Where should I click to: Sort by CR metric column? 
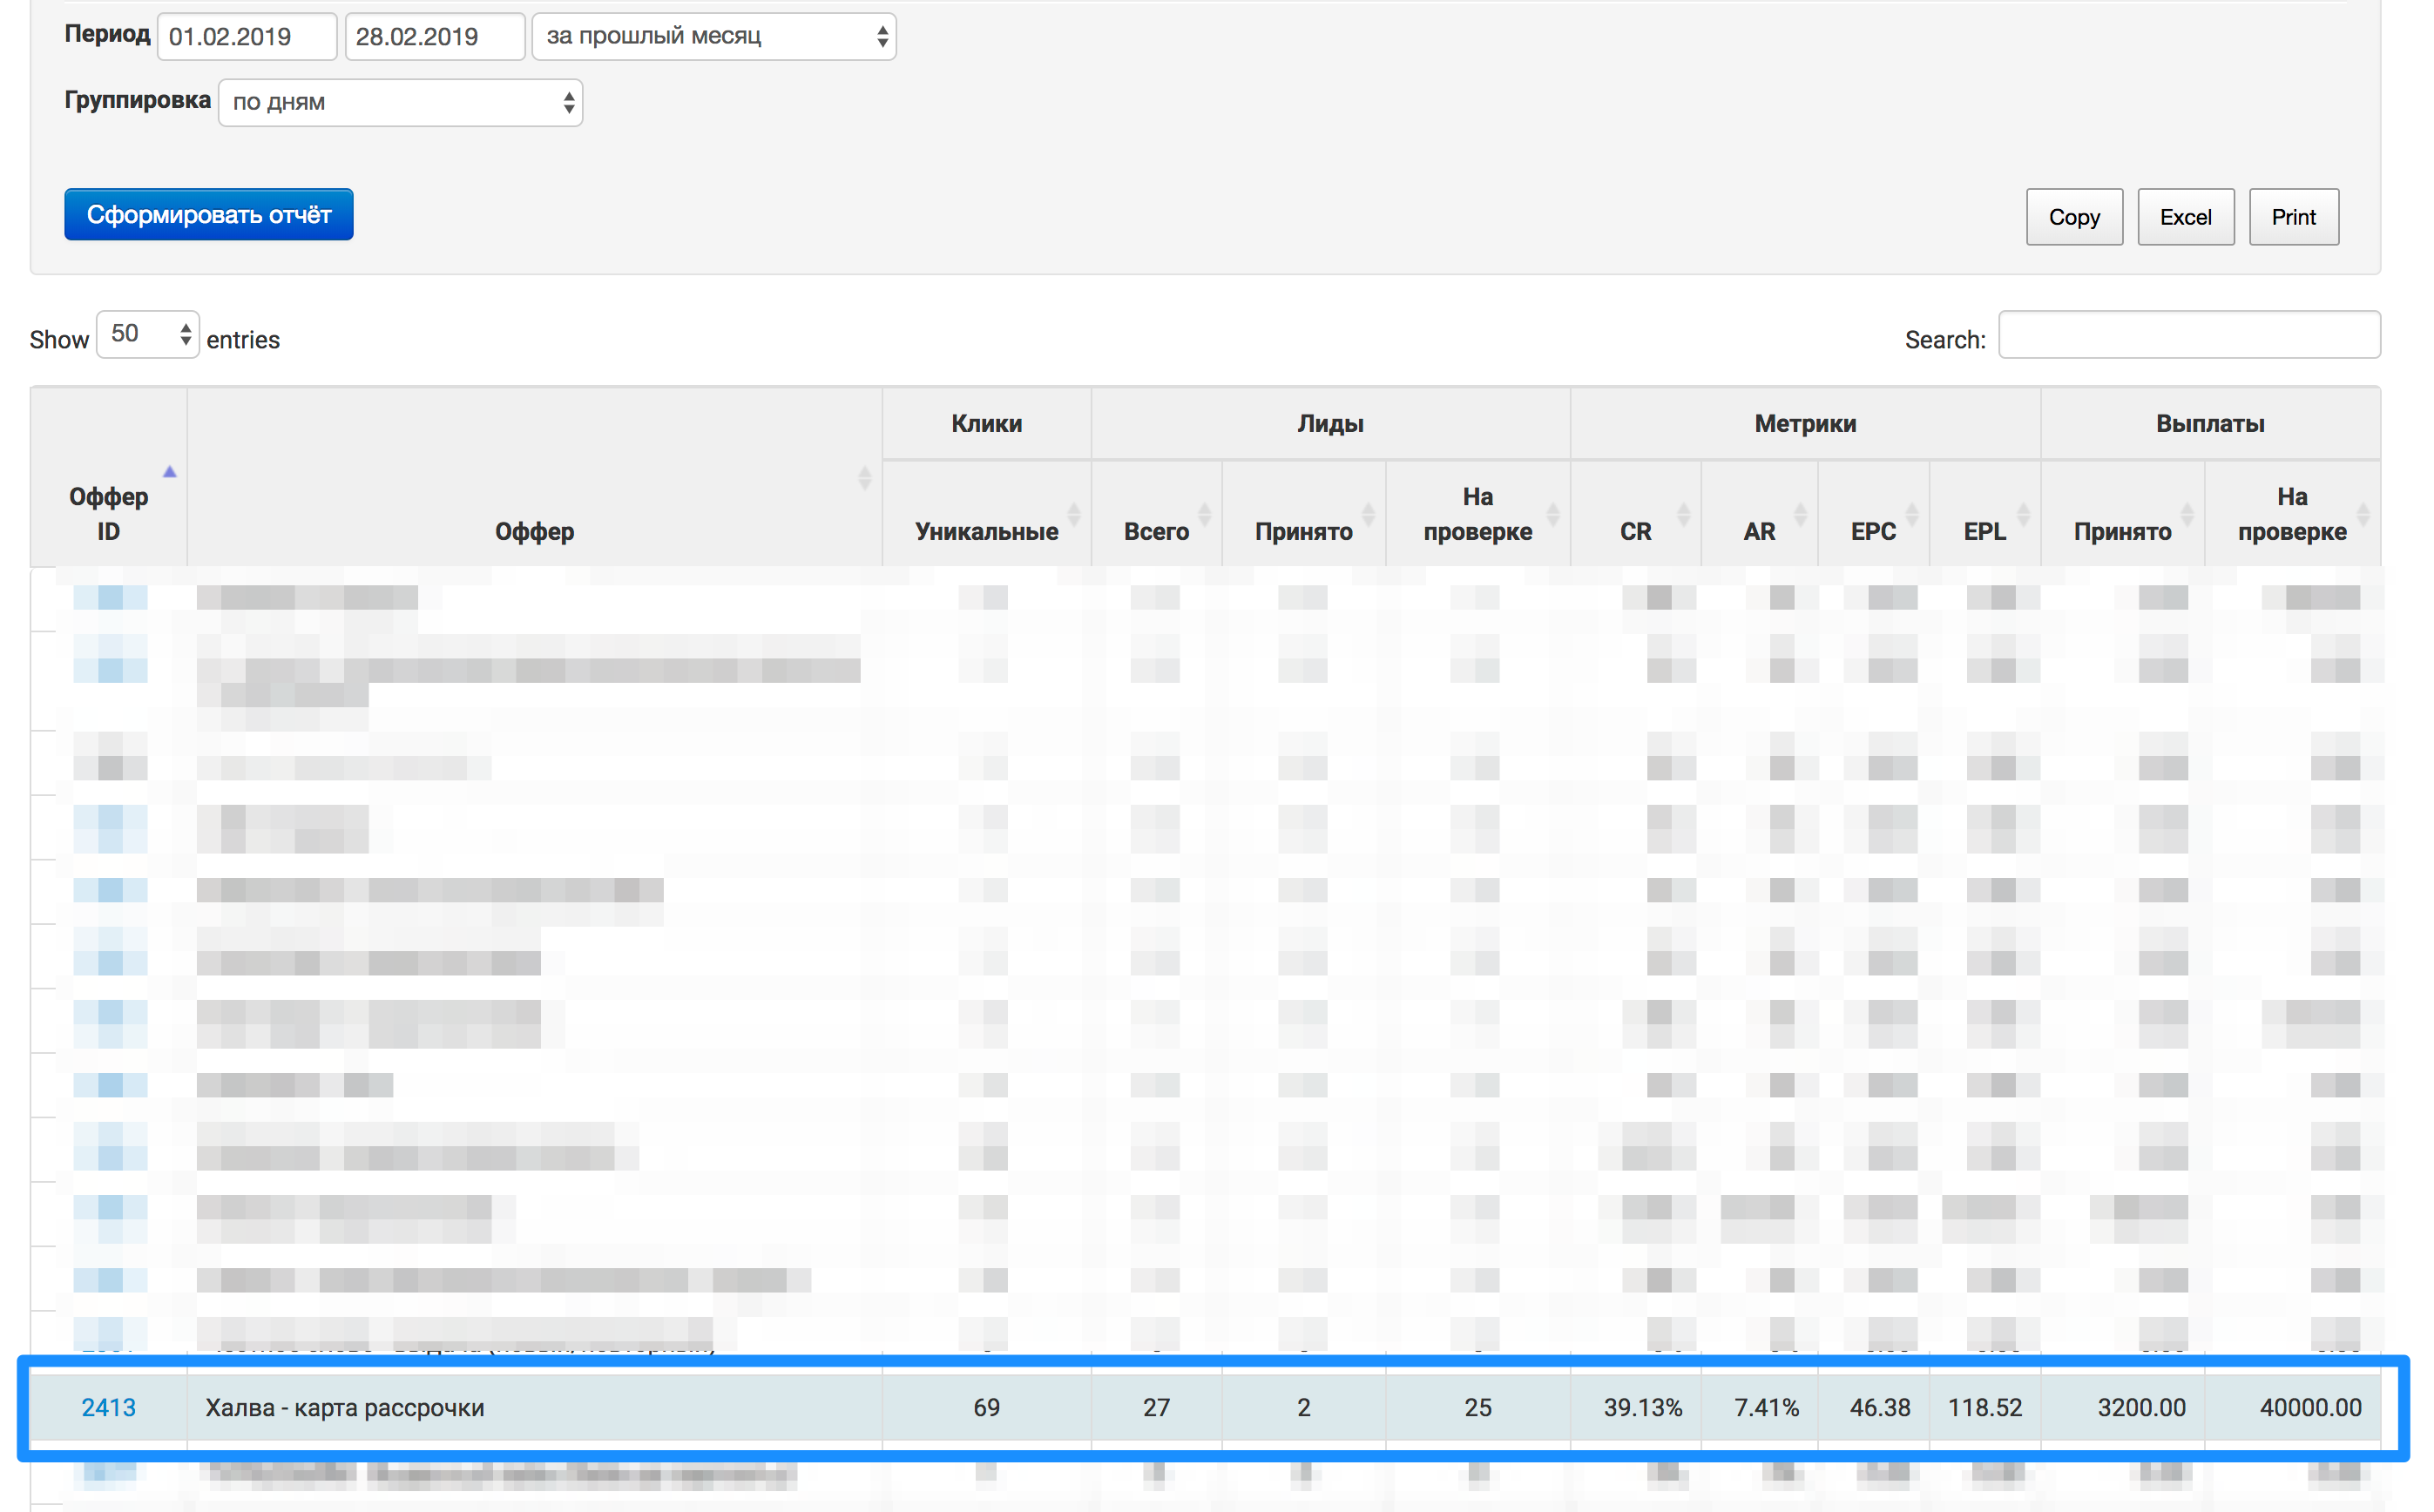point(1635,531)
